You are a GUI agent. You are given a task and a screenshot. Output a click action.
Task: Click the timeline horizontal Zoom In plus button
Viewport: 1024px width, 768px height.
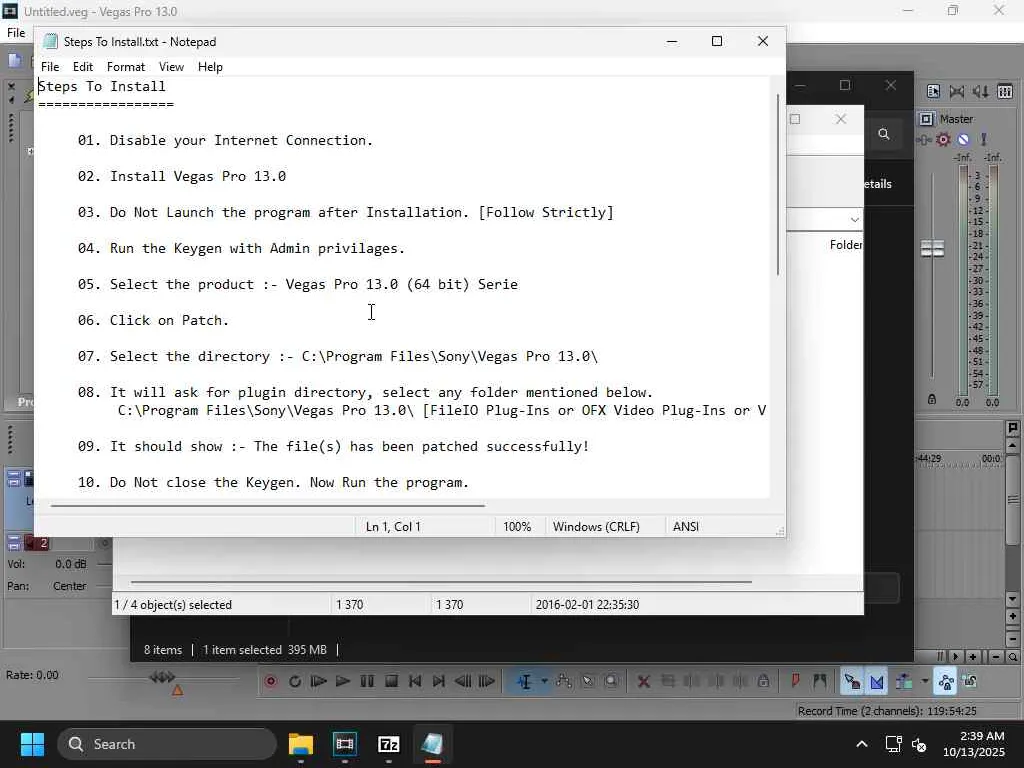[972, 656]
